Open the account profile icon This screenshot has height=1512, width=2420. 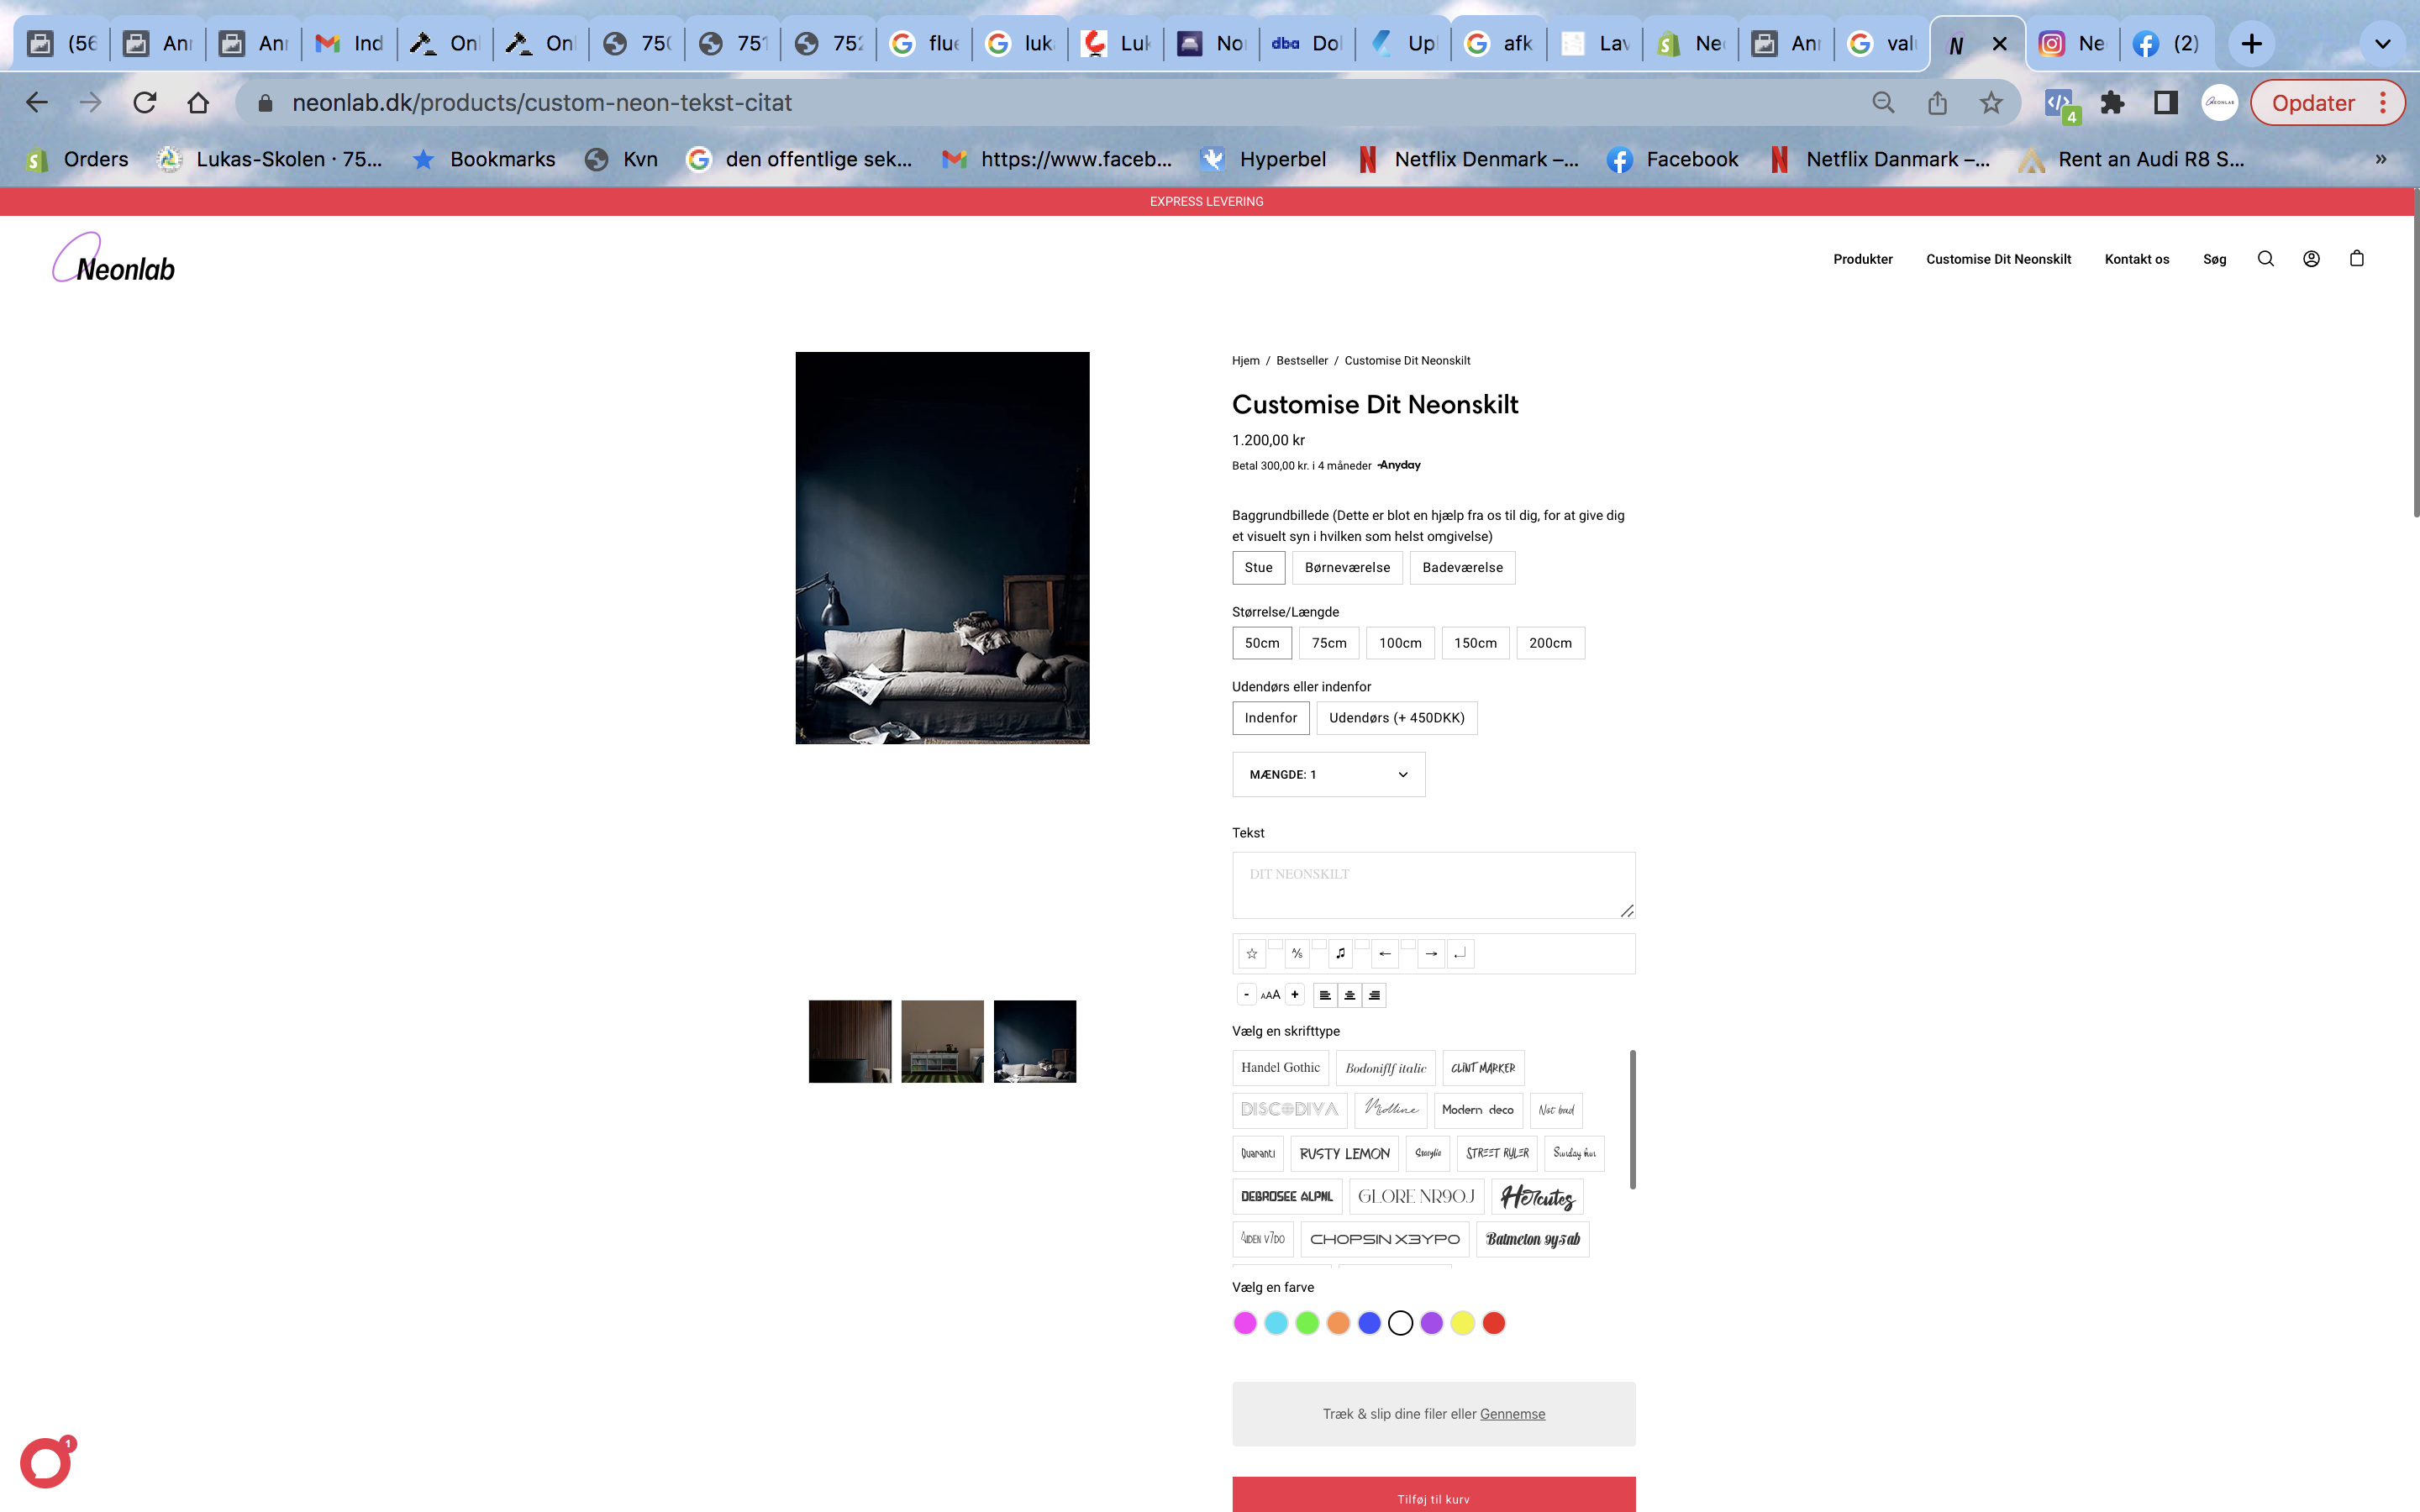pos(2311,259)
